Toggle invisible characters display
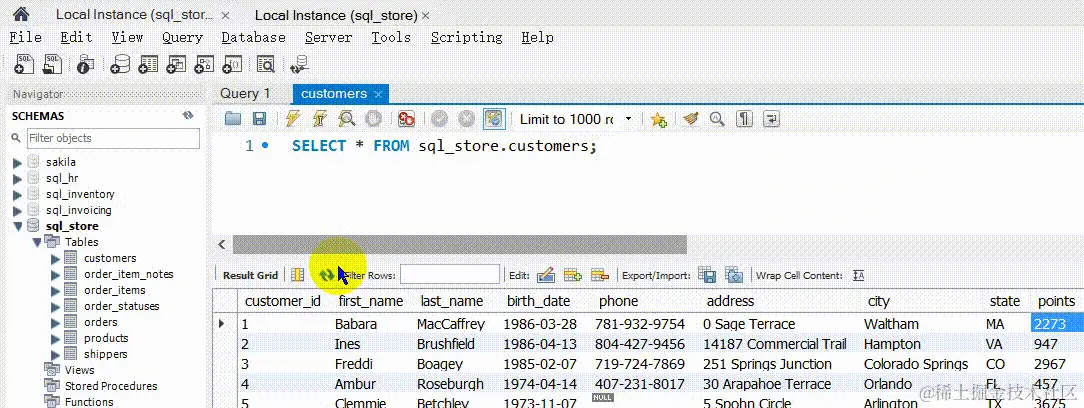This screenshot has height=408, width=1084. click(x=744, y=119)
